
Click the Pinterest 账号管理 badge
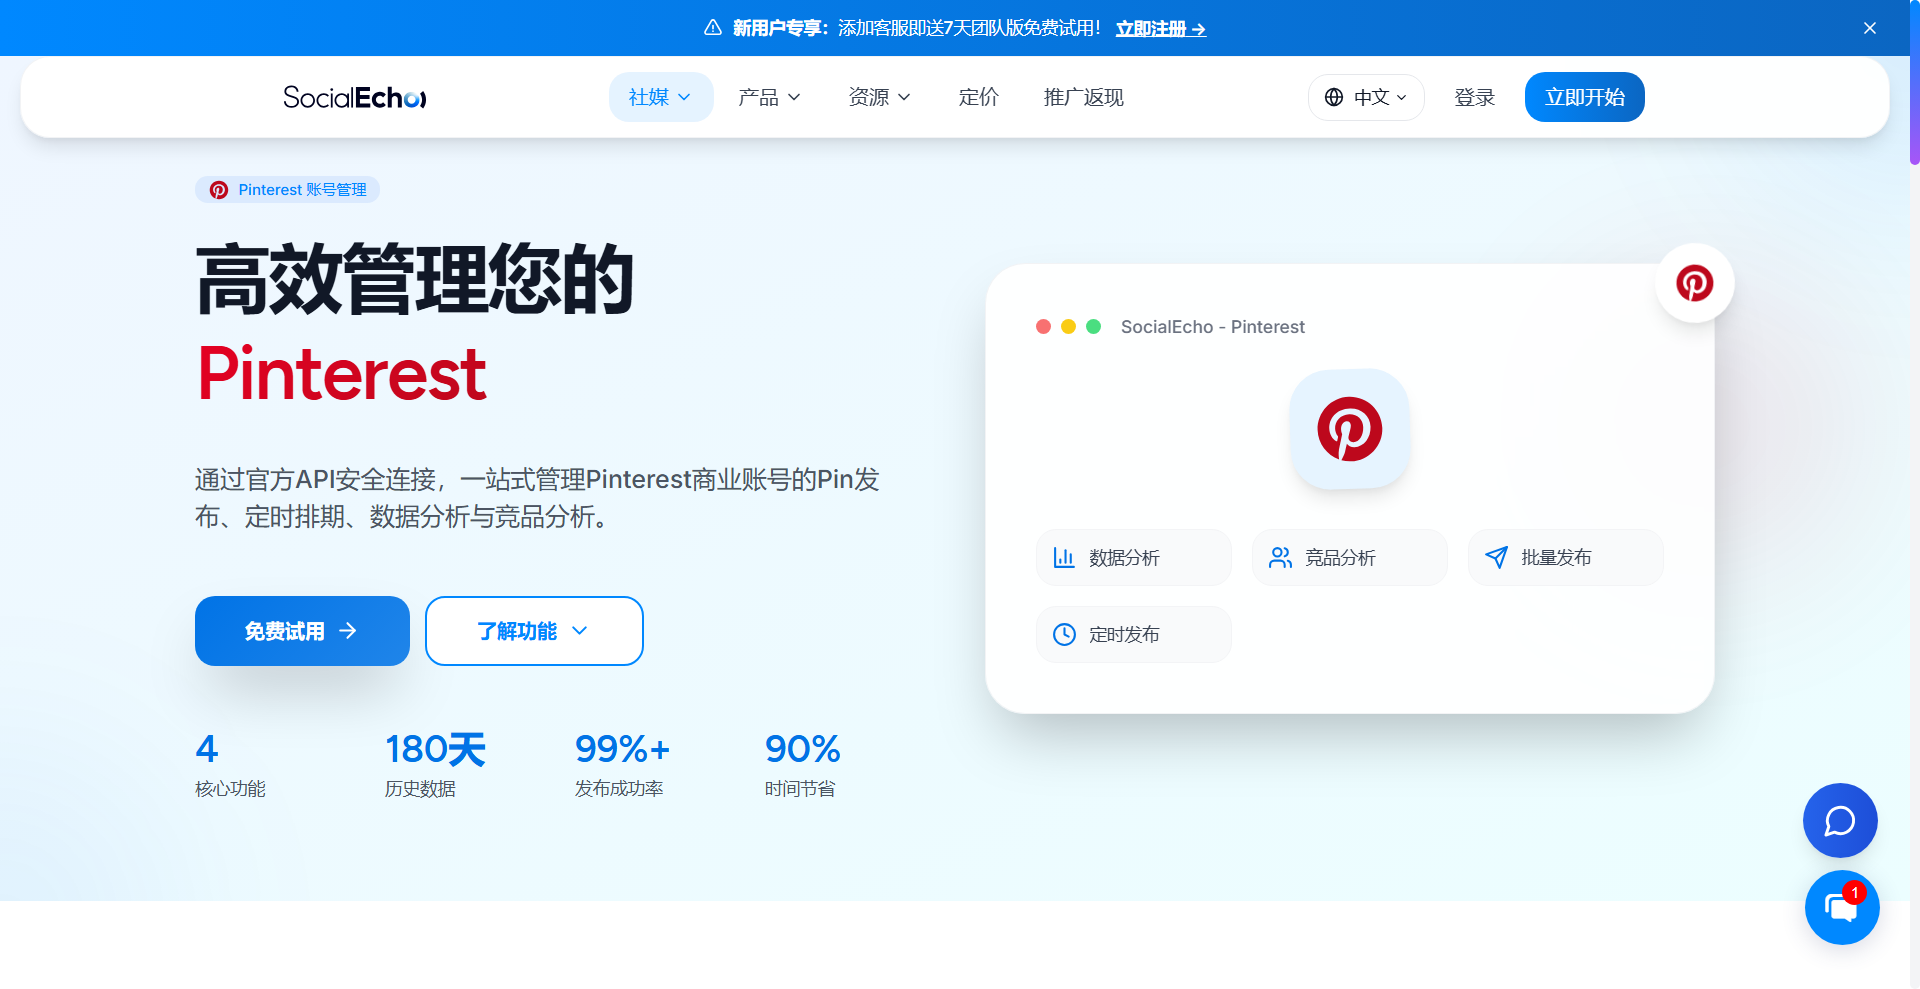click(287, 190)
